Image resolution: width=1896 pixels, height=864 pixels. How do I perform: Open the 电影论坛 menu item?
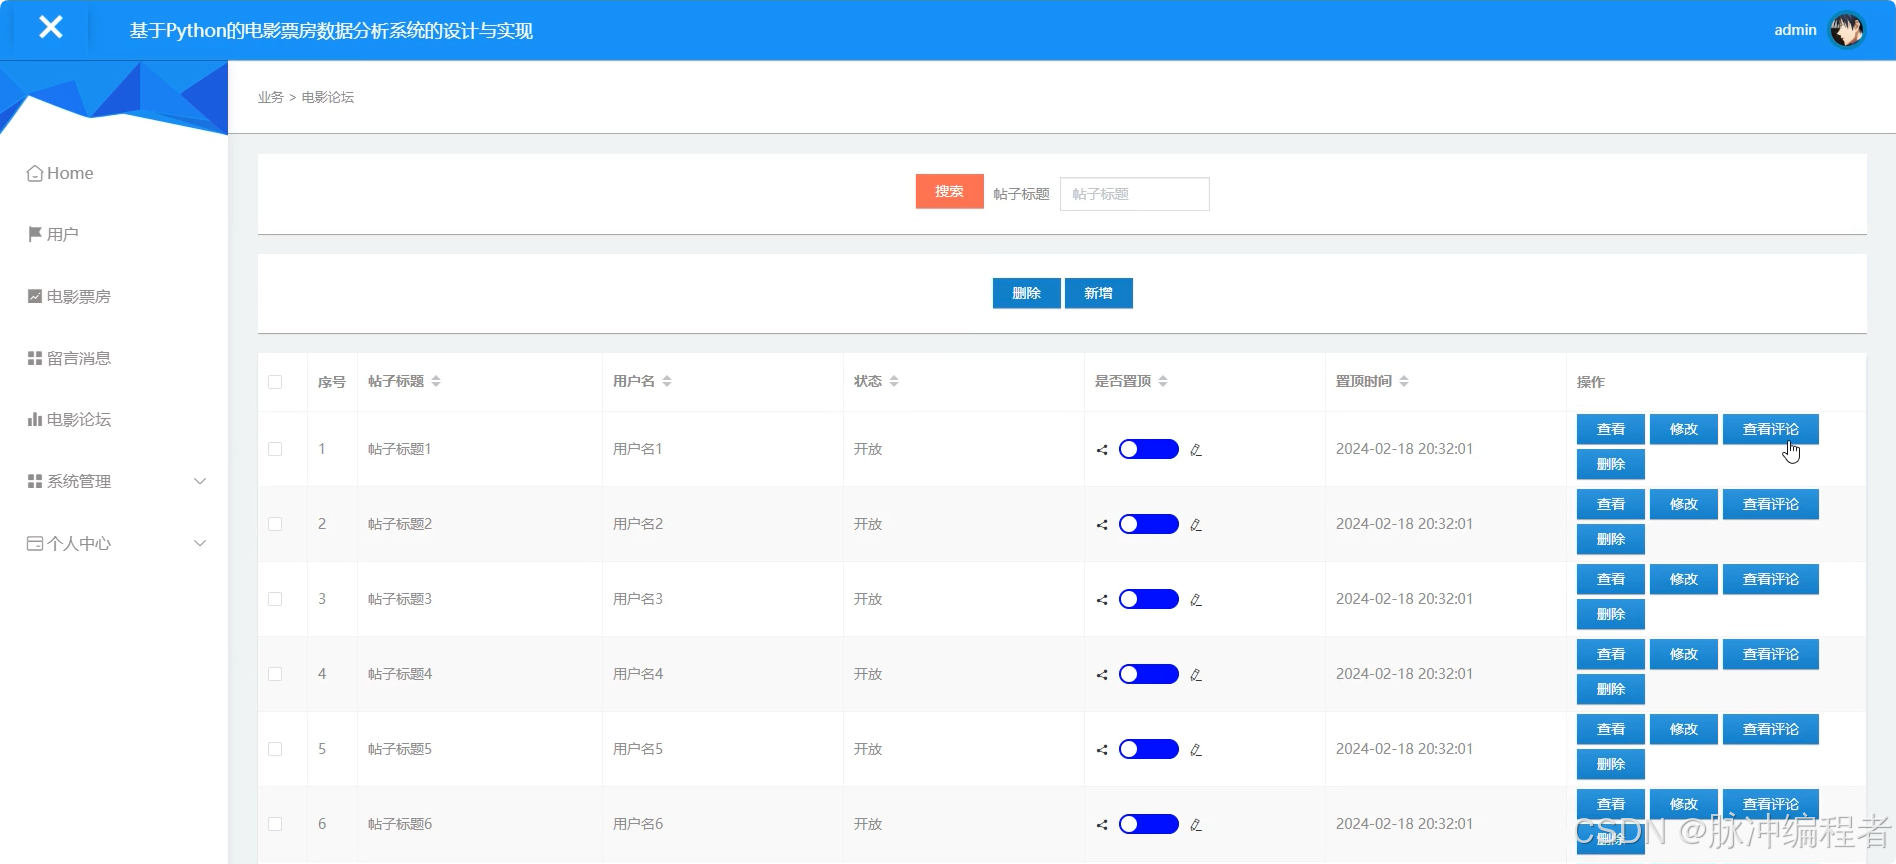(x=114, y=419)
